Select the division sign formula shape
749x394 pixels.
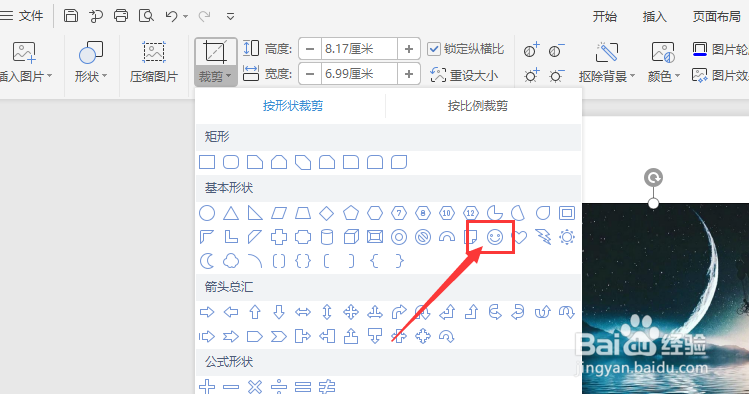[x=279, y=387]
